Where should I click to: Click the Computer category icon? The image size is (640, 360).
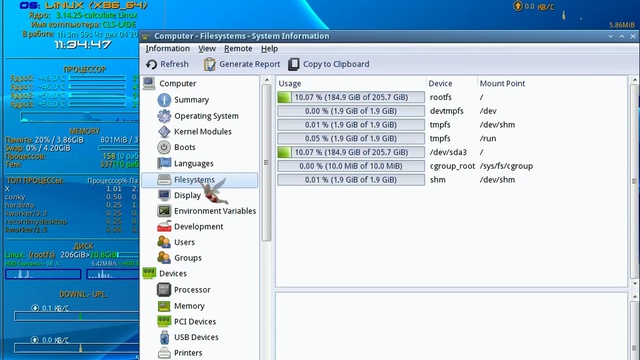[x=149, y=83]
